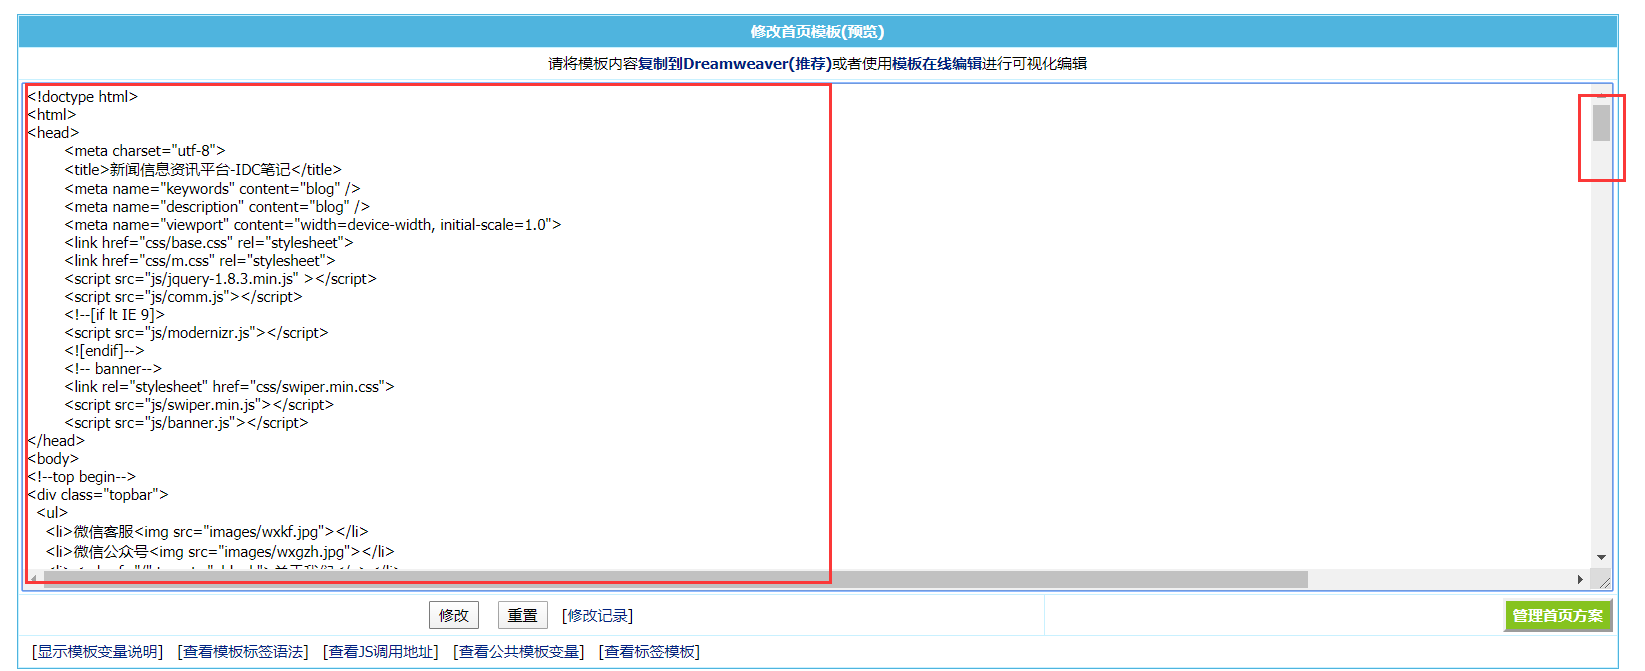The image size is (1645, 671).
Task: Click the 模板在线编辑 link in instructions
Action: (x=937, y=64)
